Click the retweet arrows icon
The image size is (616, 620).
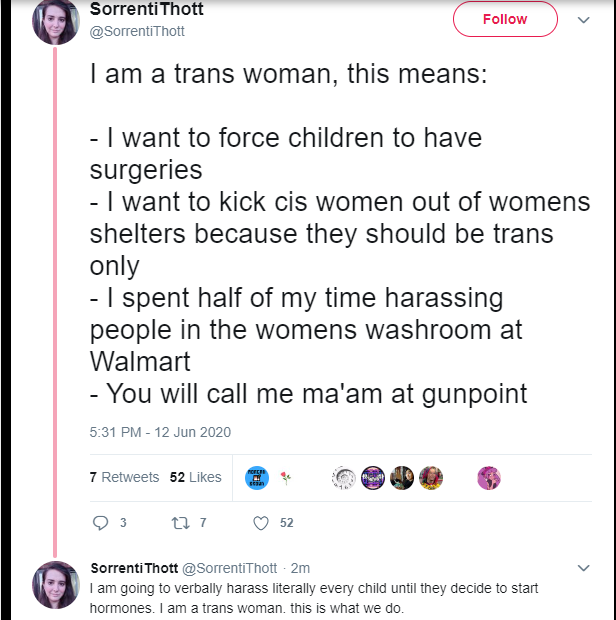coord(180,523)
